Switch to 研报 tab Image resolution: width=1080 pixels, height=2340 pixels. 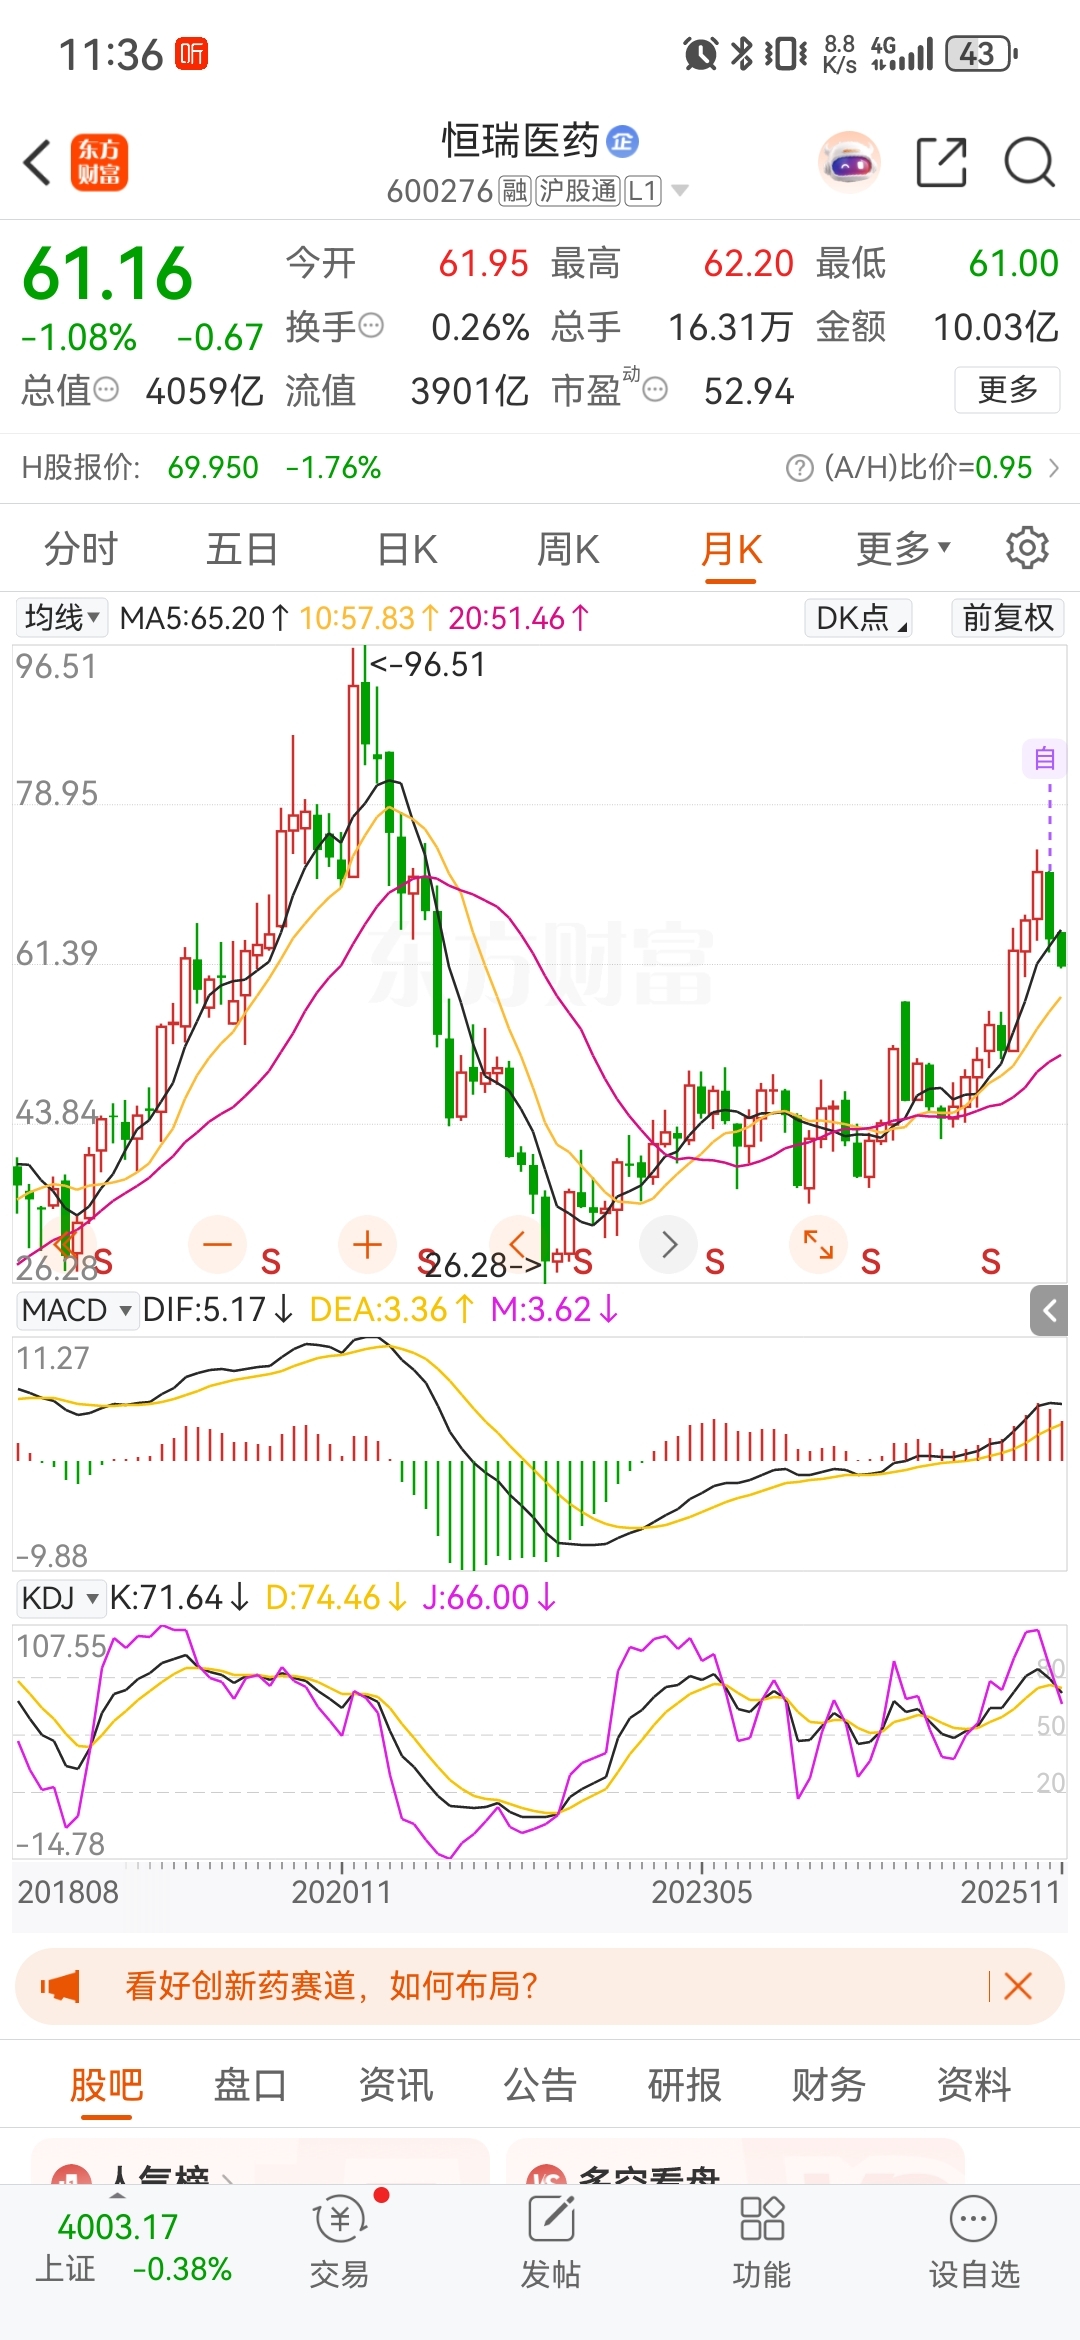click(x=685, y=2085)
